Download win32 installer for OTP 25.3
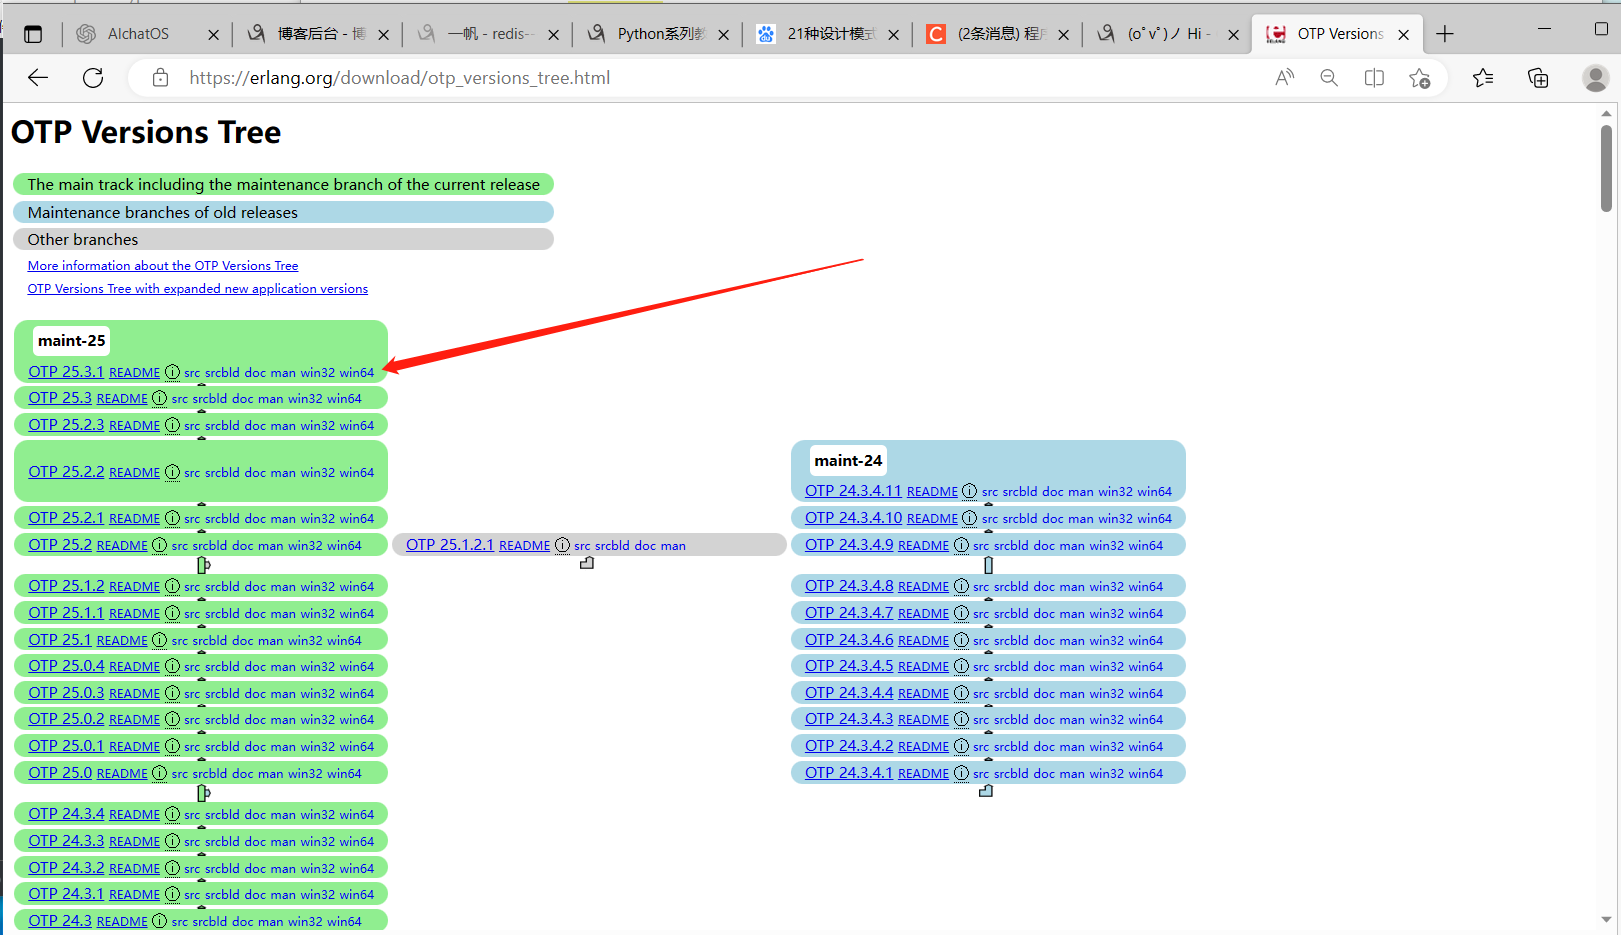1621x935 pixels. (305, 398)
